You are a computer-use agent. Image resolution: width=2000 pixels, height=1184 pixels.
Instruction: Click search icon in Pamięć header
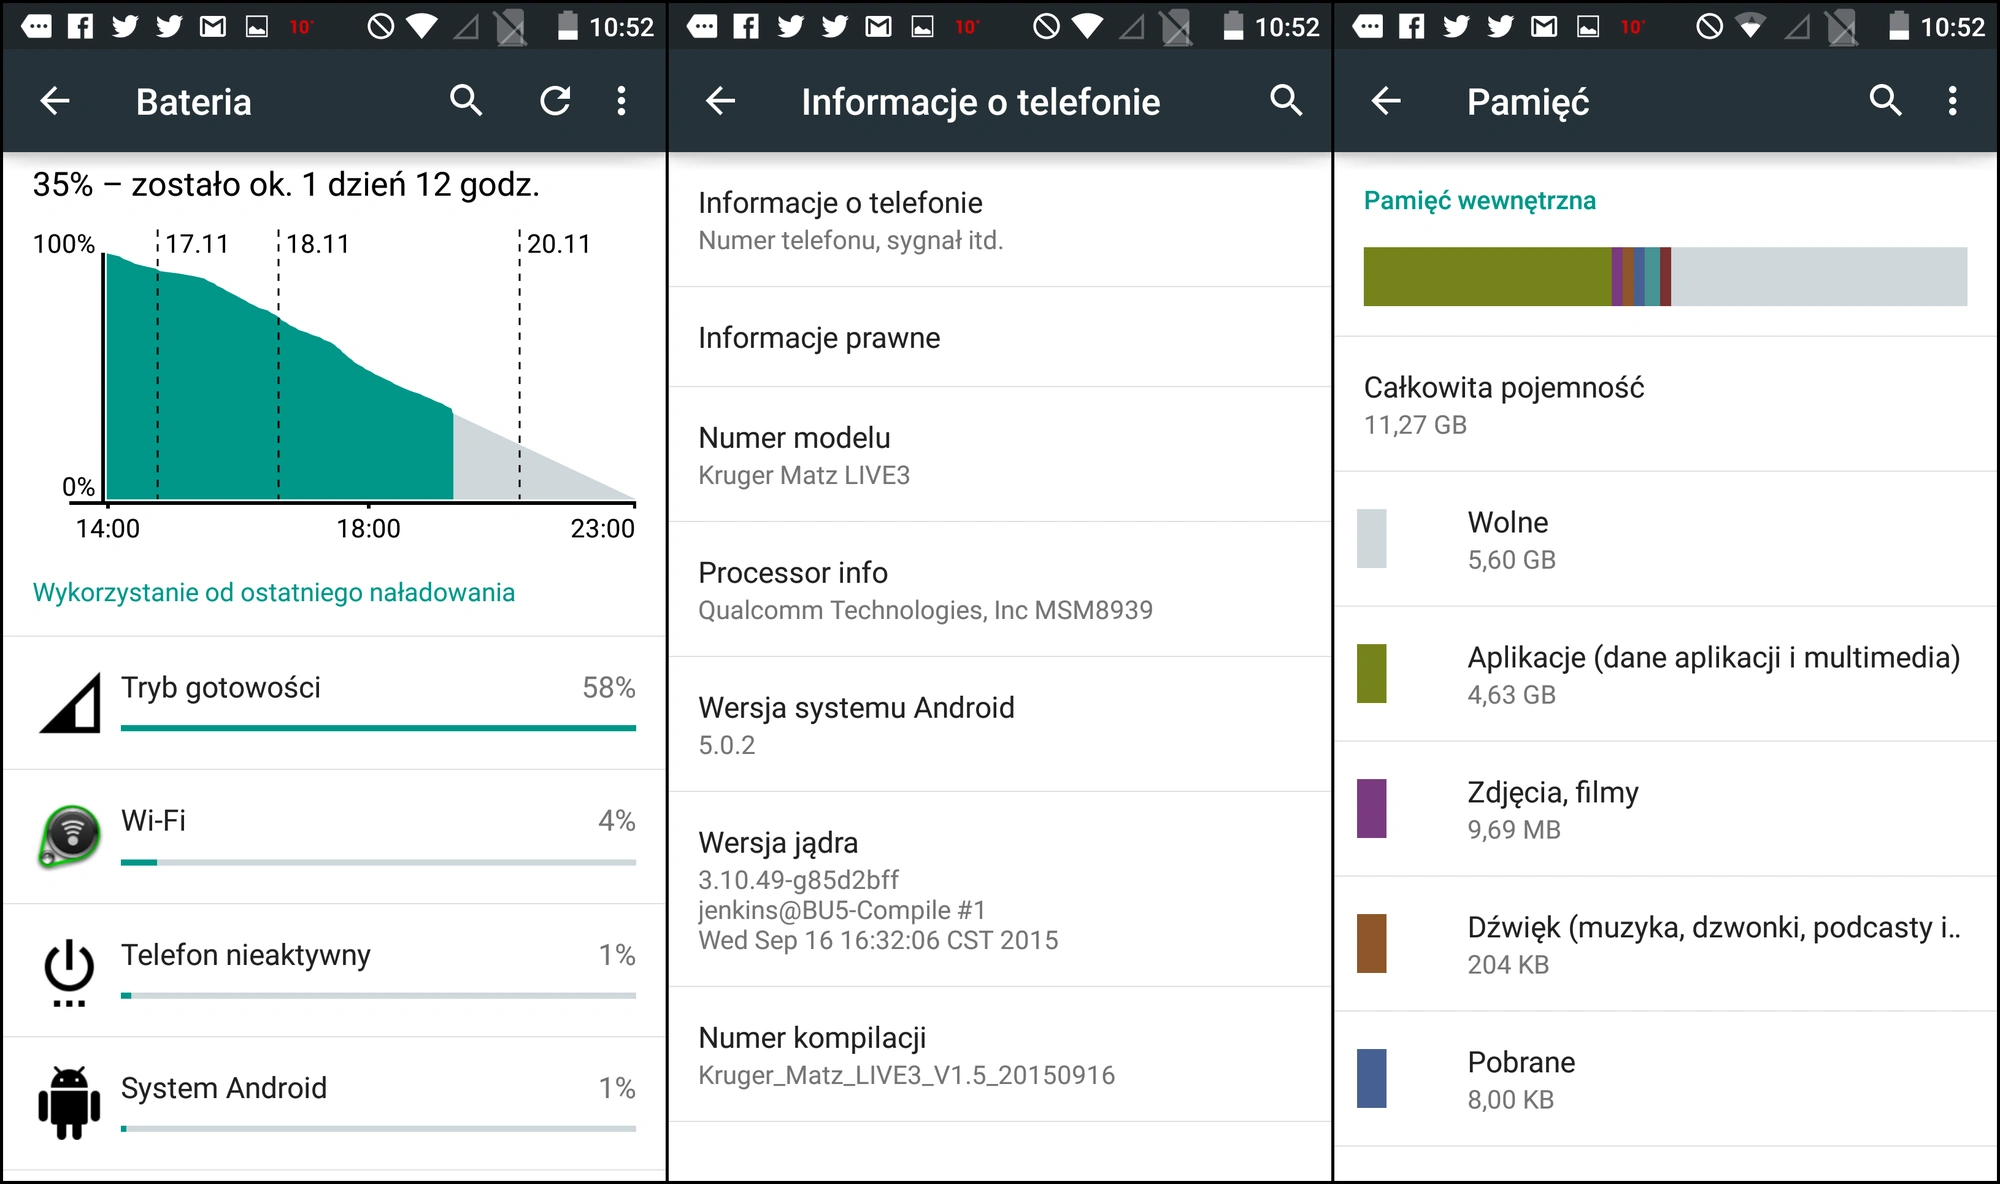(x=1885, y=101)
